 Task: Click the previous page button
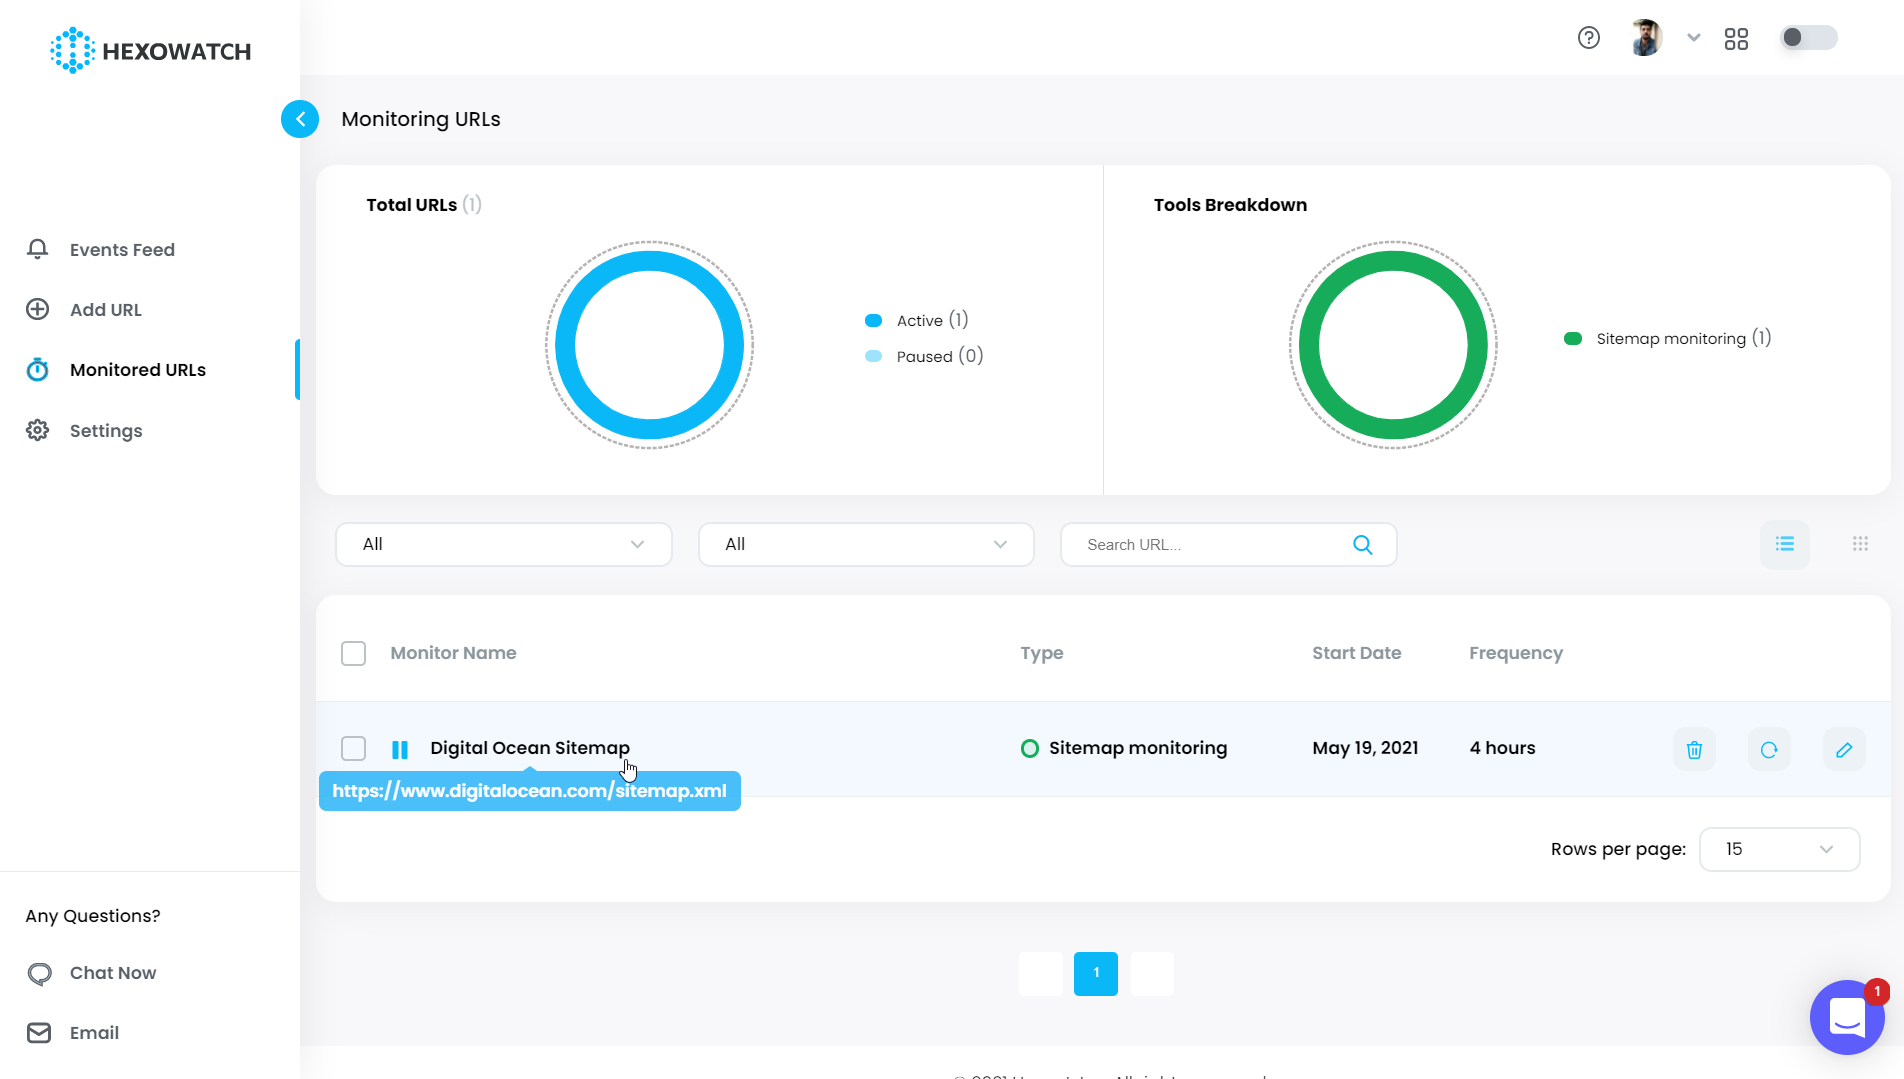click(x=1041, y=973)
